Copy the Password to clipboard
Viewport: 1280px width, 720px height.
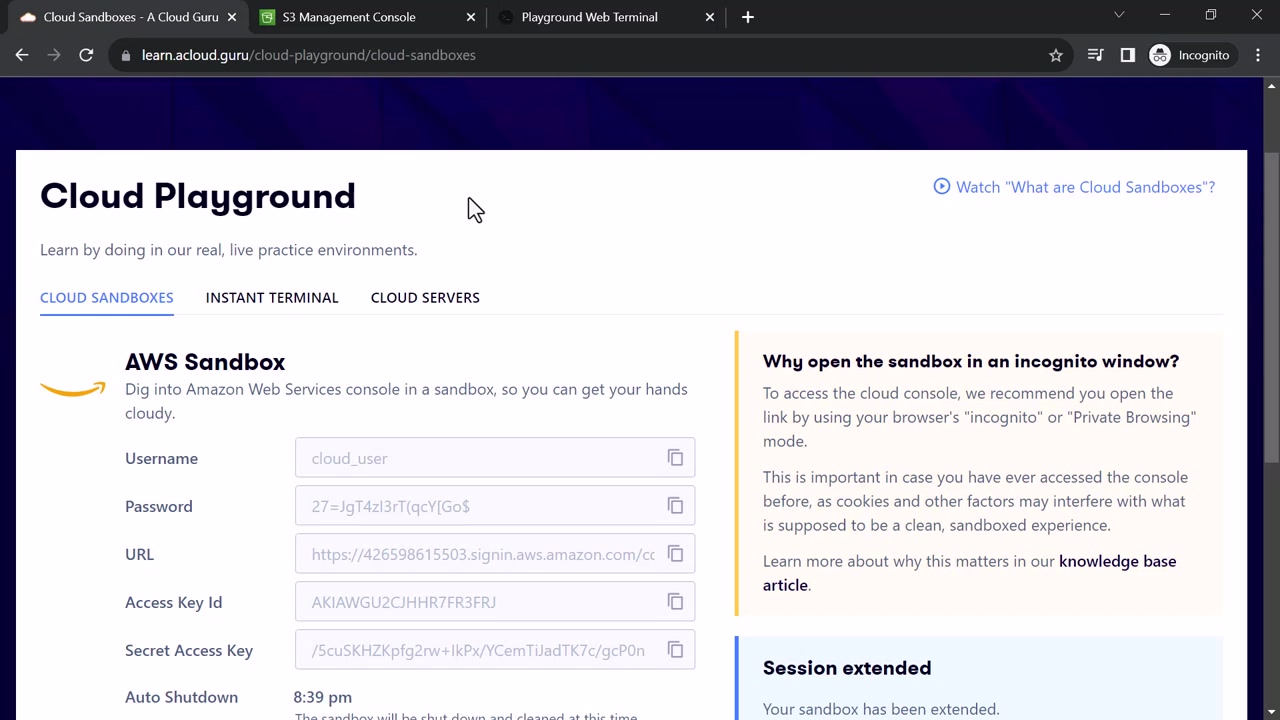coord(675,506)
